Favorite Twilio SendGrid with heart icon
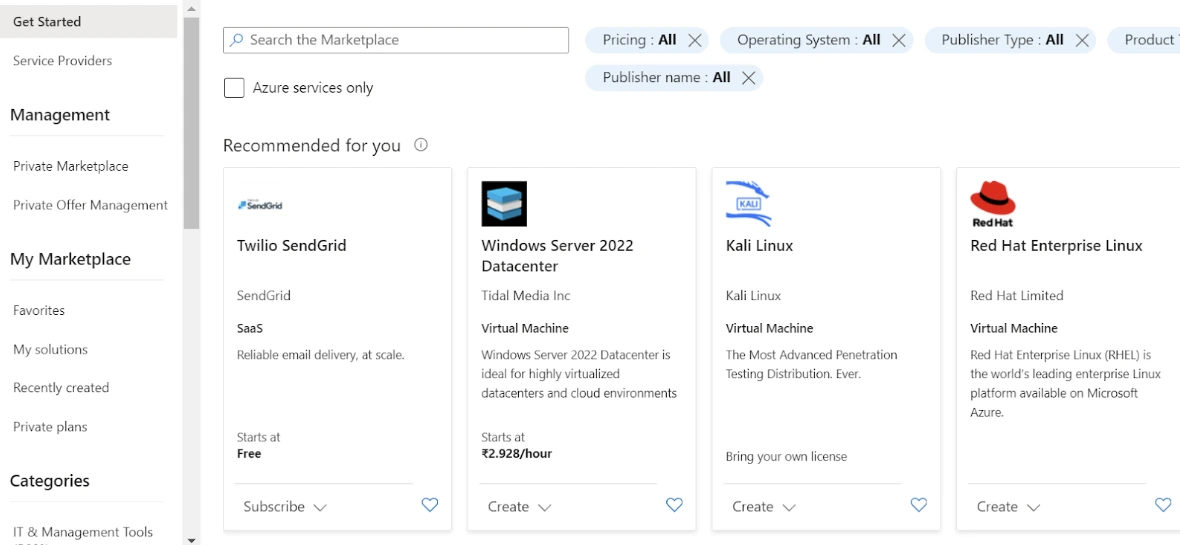 (x=430, y=506)
